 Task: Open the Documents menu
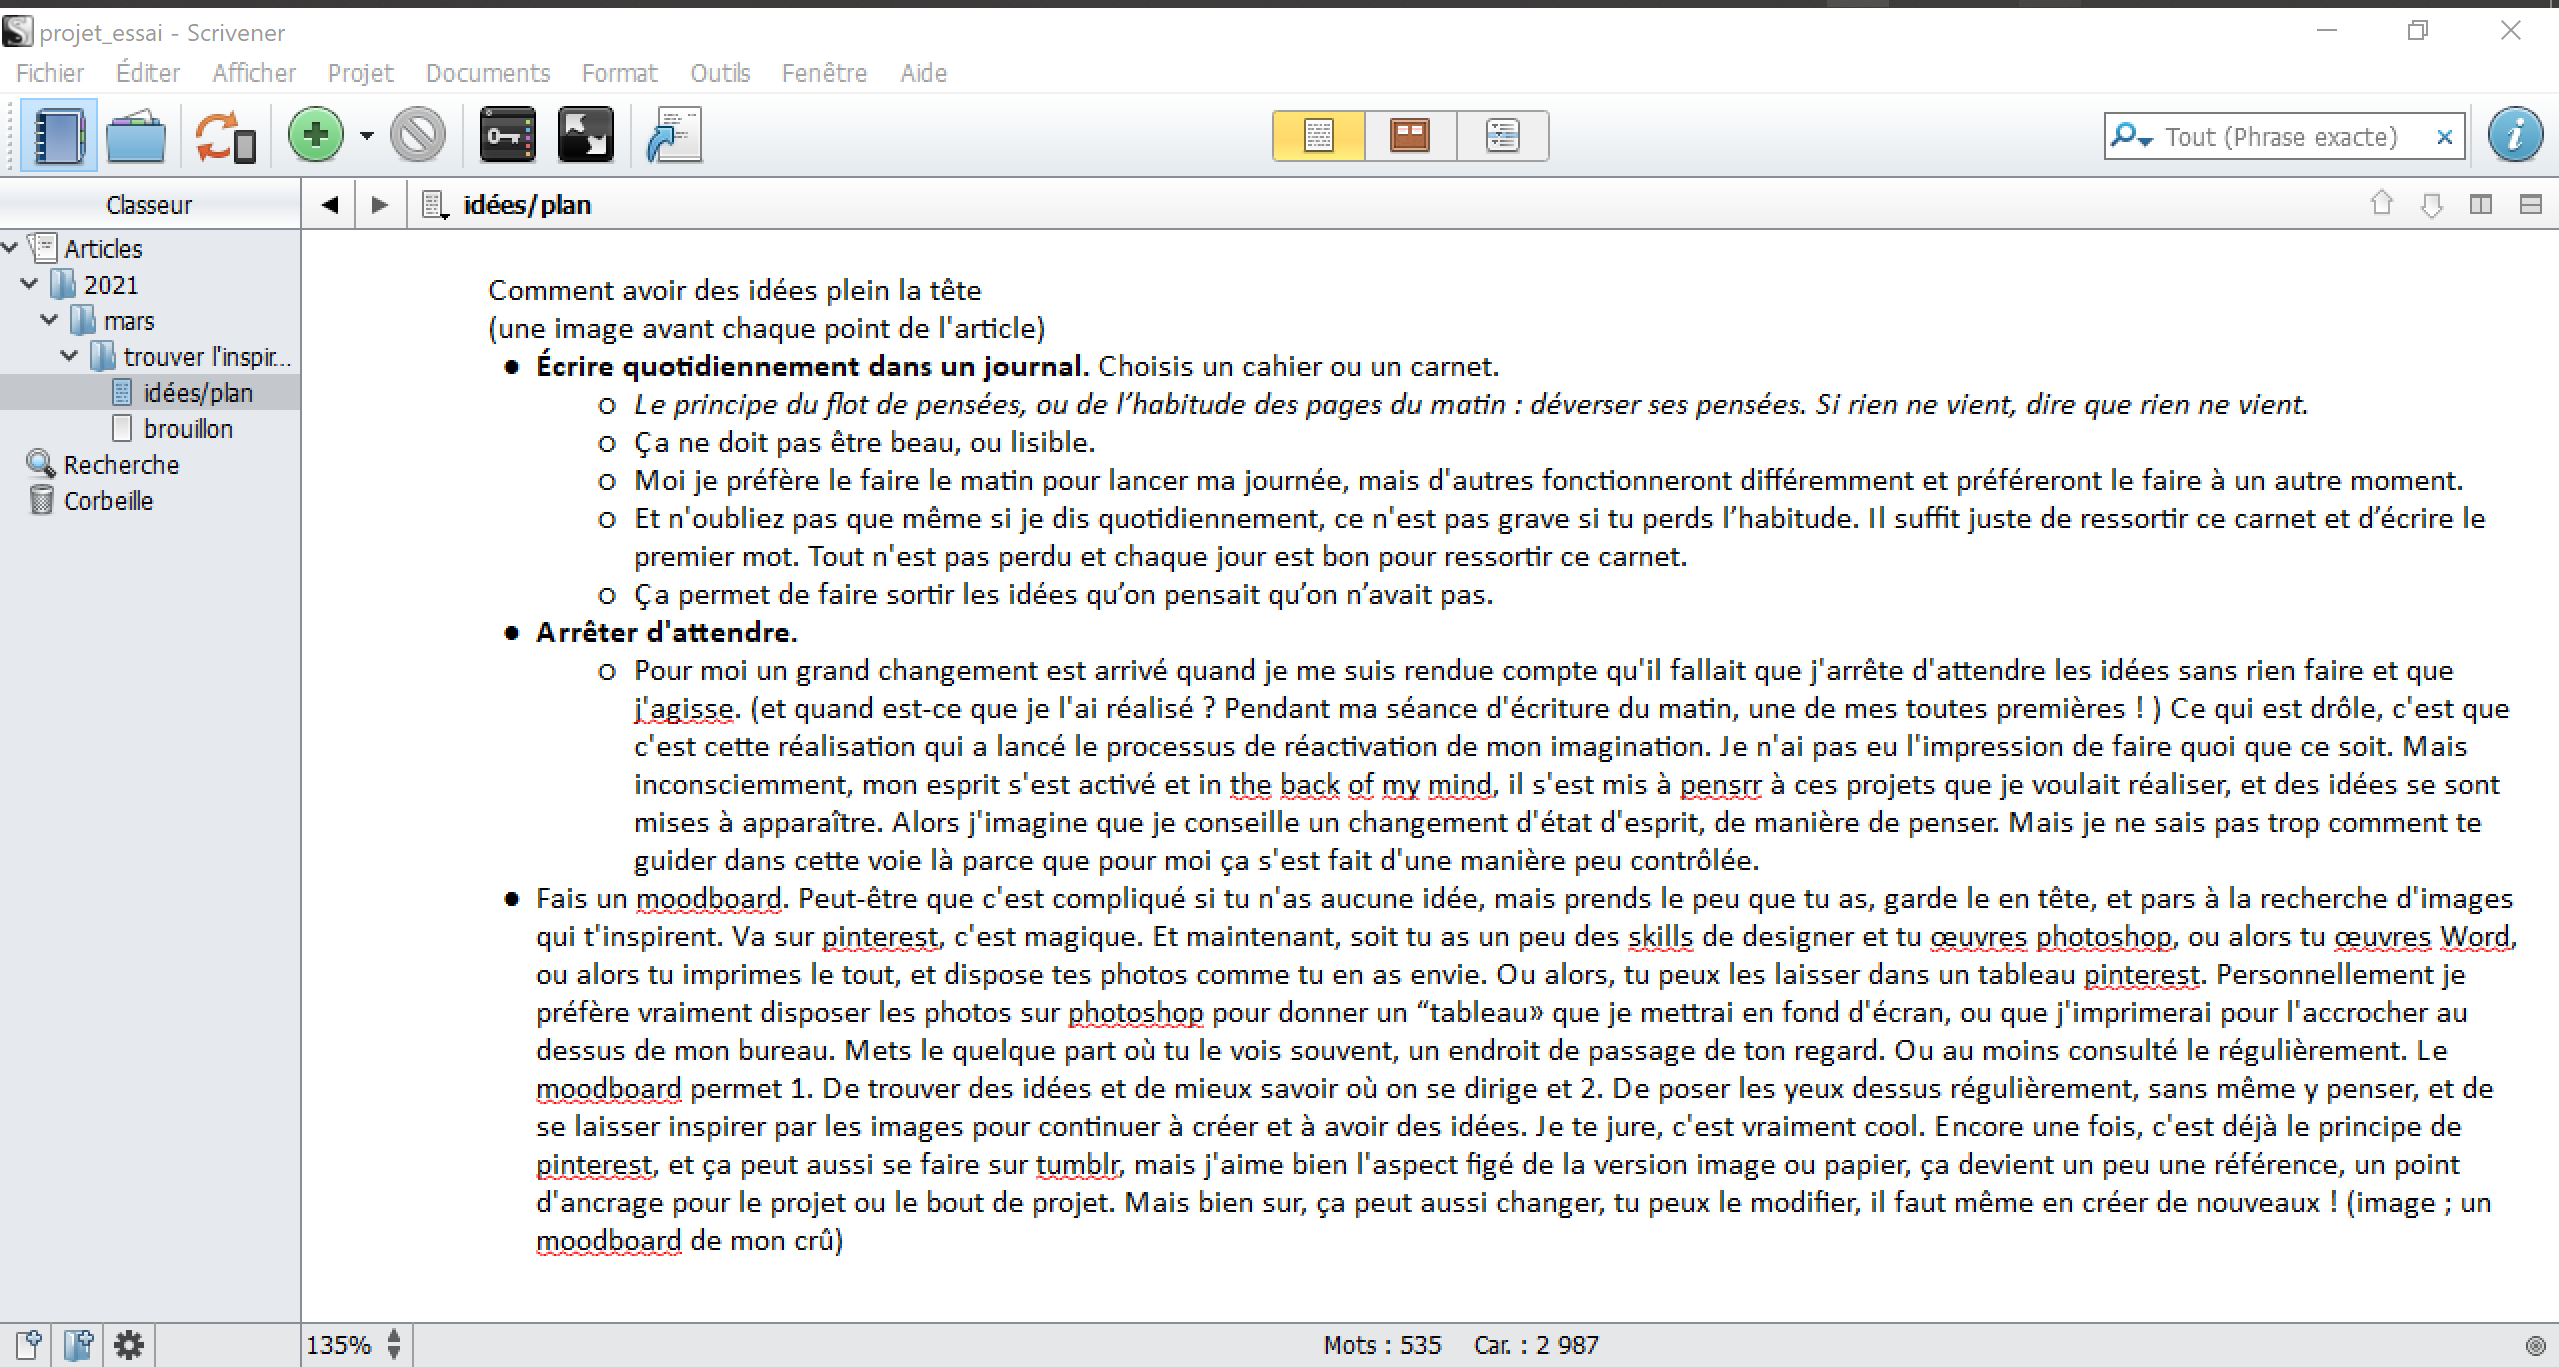[x=487, y=73]
